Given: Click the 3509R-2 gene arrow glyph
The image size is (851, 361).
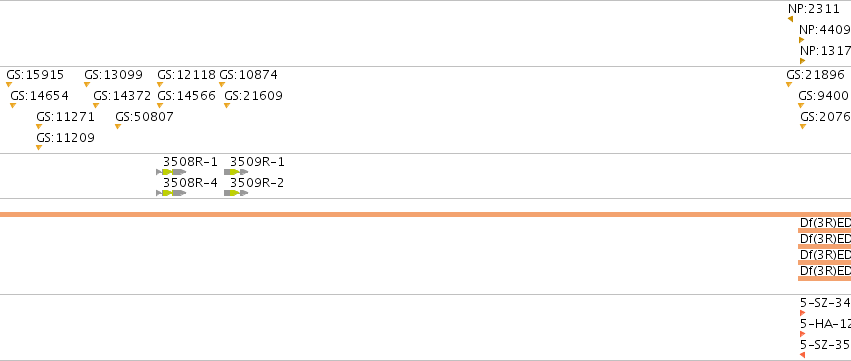Looking at the screenshot, I should (x=236, y=193).
